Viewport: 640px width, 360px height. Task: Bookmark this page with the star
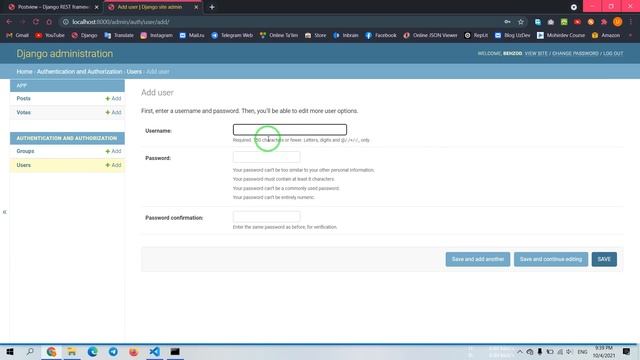coord(521,22)
